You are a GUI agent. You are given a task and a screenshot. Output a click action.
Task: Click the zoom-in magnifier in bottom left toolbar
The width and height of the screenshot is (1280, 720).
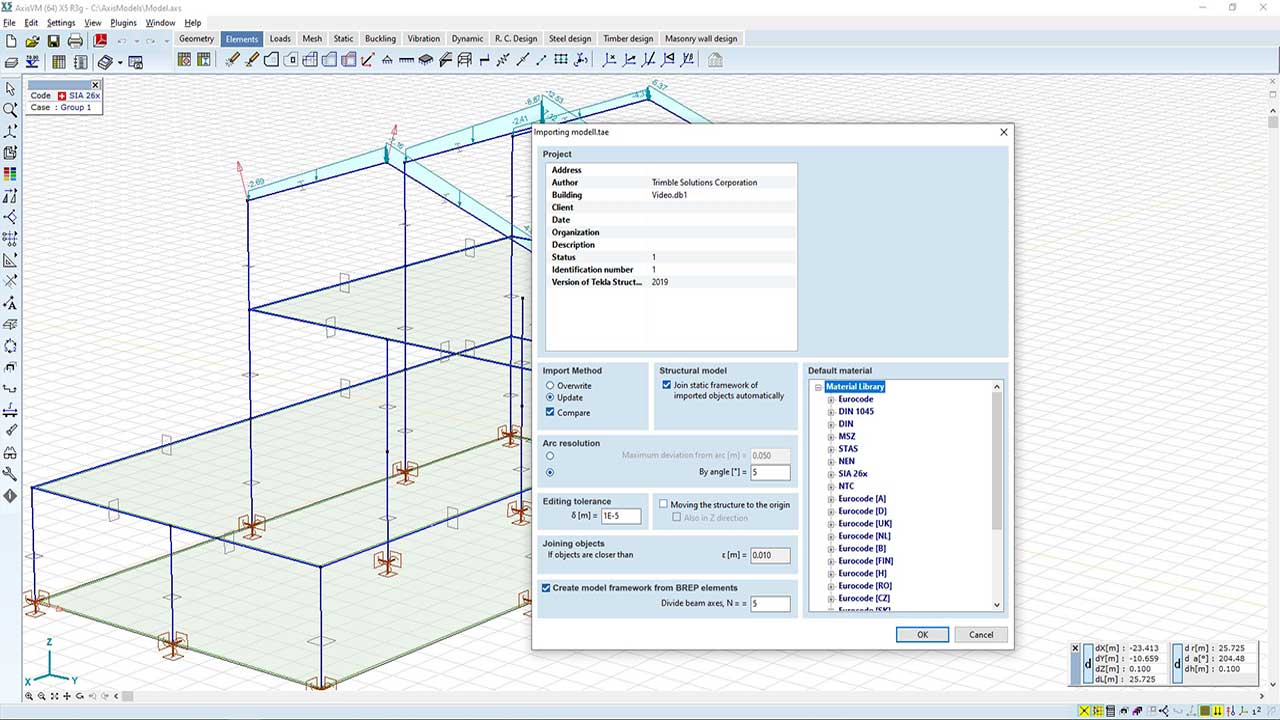coord(29,696)
